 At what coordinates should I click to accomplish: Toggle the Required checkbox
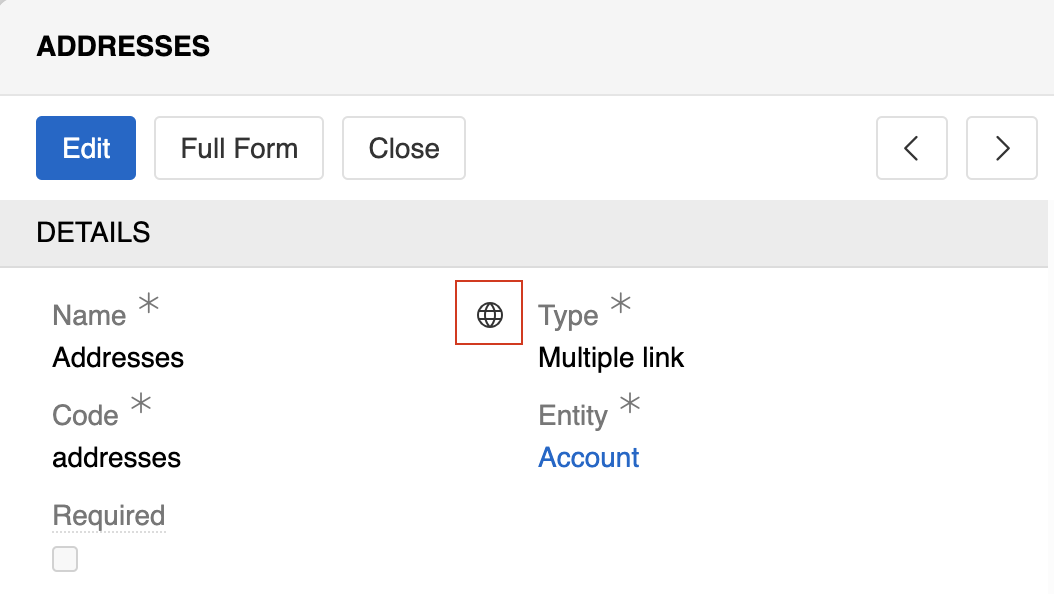coord(65,559)
